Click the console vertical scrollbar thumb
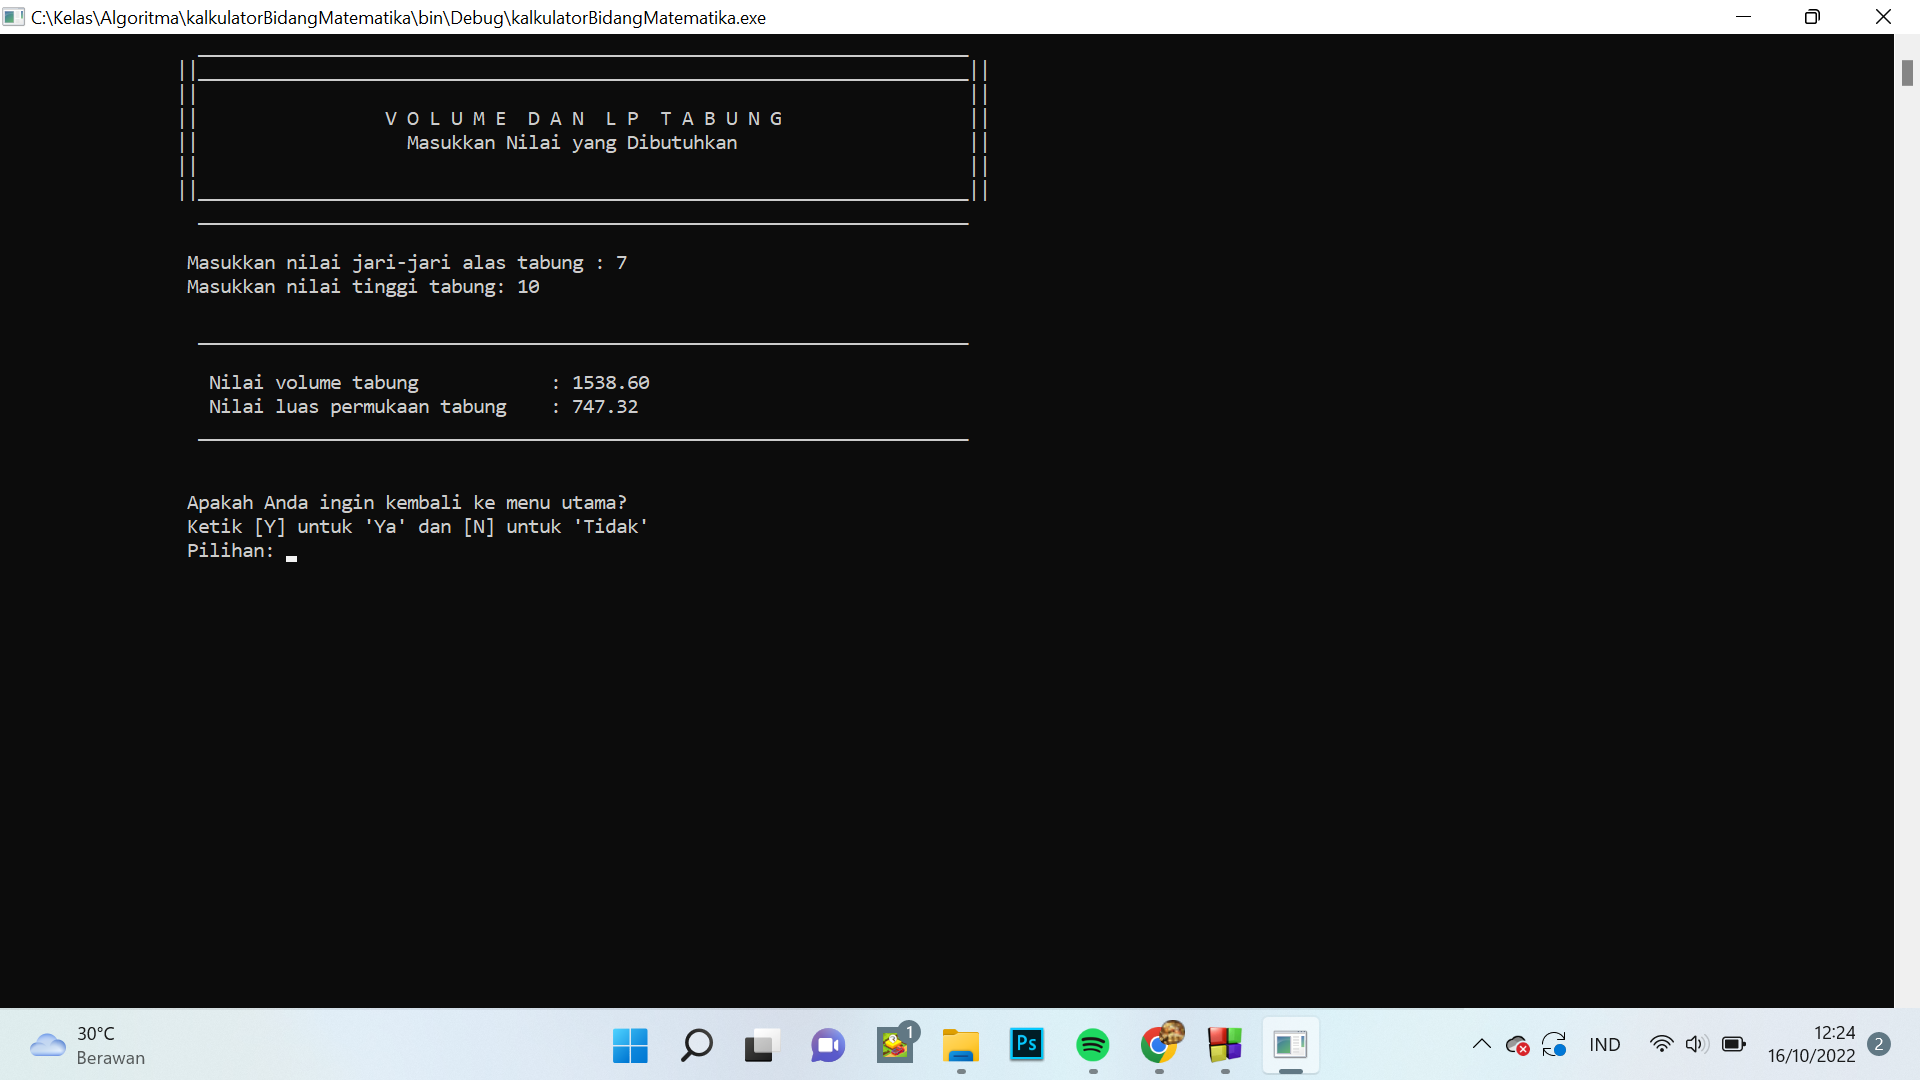This screenshot has height=1080, width=1920. coord(1907,73)
